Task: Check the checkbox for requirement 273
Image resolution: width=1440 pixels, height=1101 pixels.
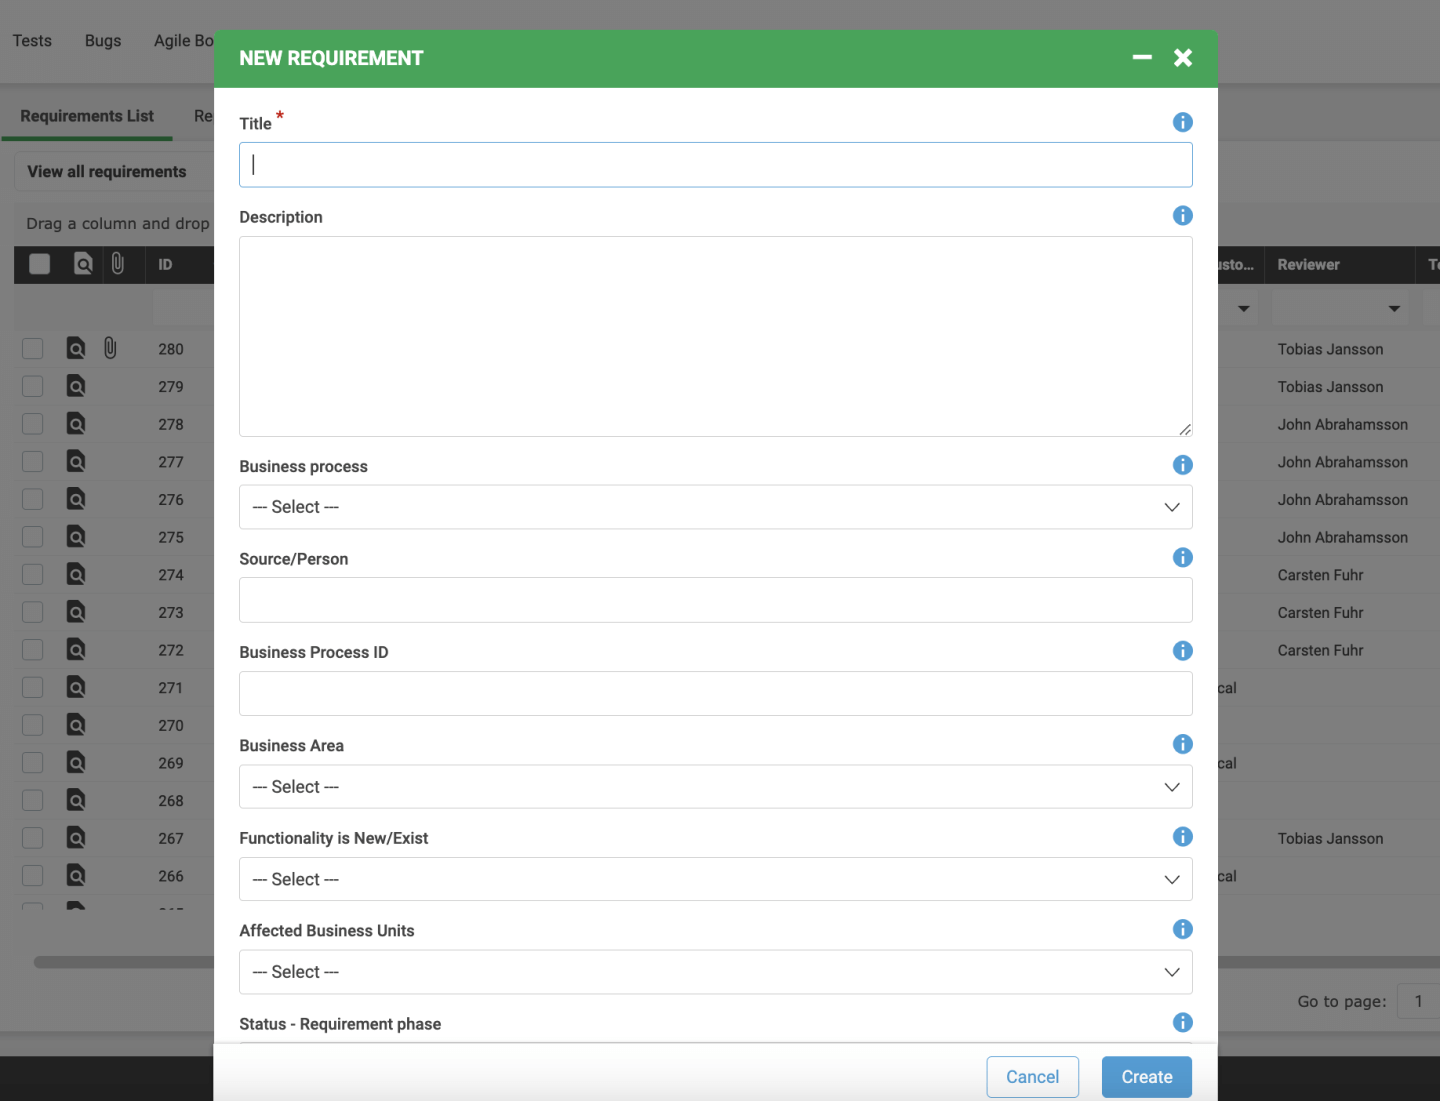Action: (x=32, y=611)
